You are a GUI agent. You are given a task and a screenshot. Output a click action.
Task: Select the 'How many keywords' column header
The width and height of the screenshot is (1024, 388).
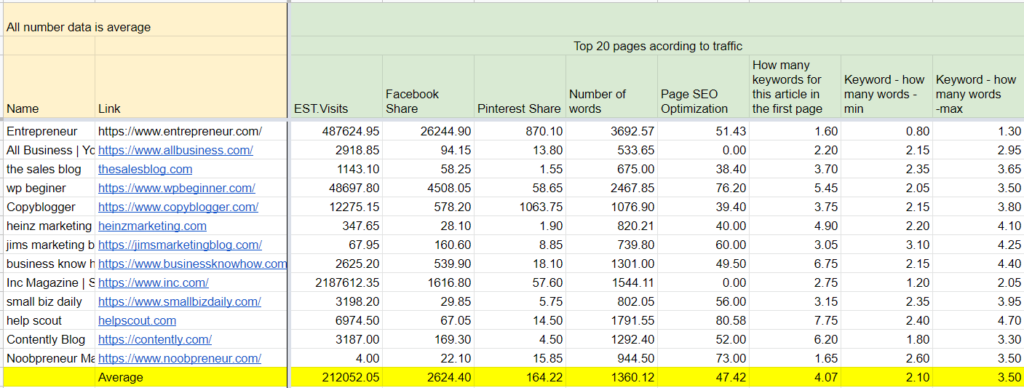coord(794,86)
